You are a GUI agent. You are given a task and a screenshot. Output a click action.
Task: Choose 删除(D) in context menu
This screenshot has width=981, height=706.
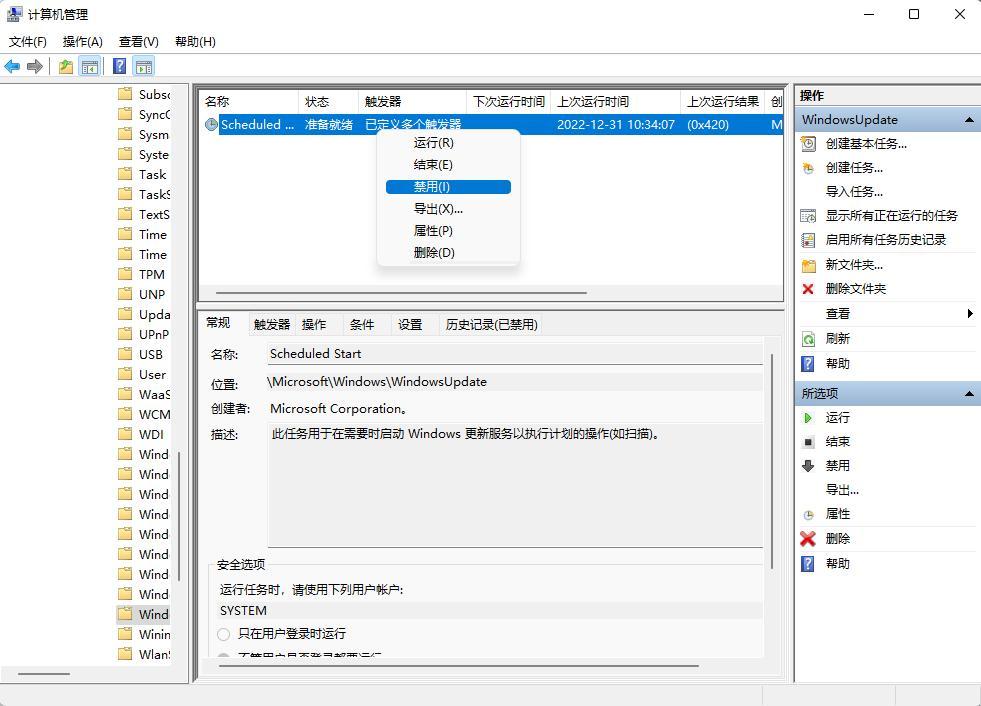coord(449,253)
